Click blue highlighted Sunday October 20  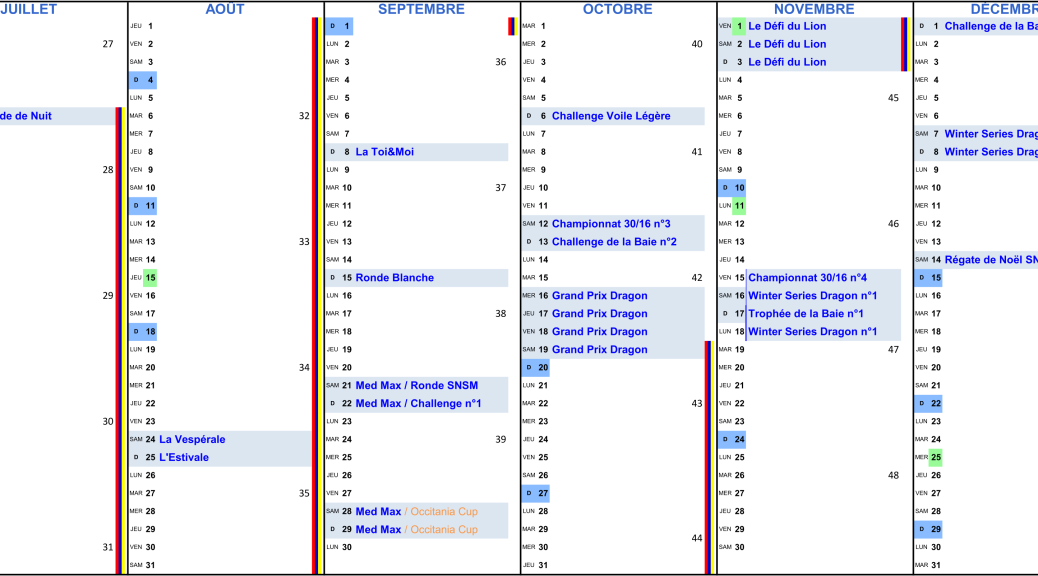coord(536,367)
